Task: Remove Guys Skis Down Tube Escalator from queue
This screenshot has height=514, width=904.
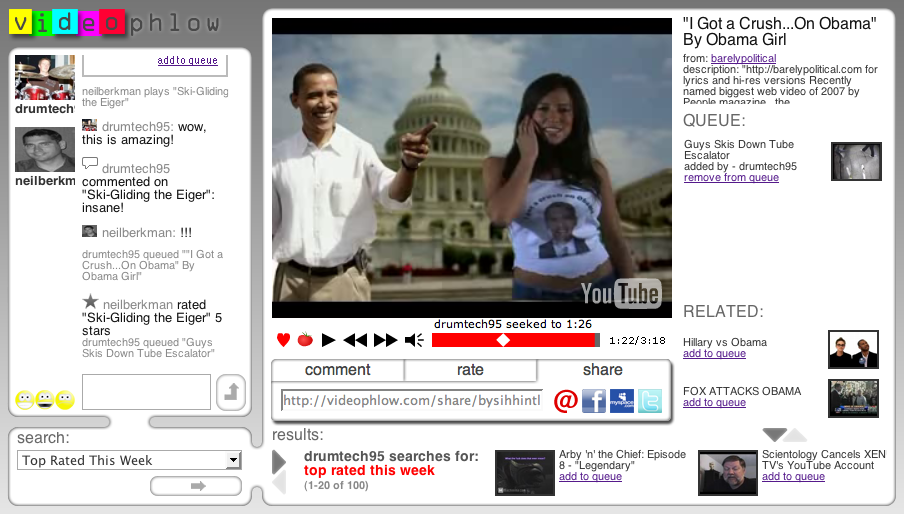Action: pos(731,177)
